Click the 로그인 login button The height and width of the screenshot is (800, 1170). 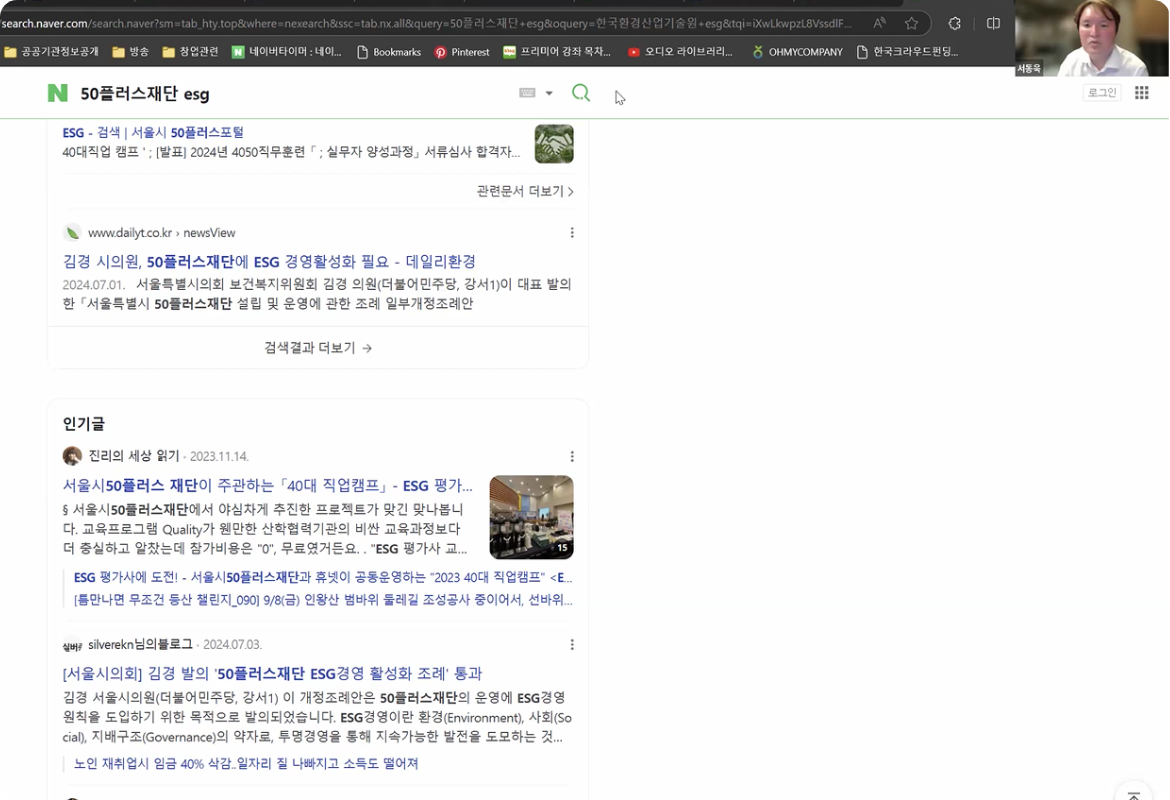1101,93
